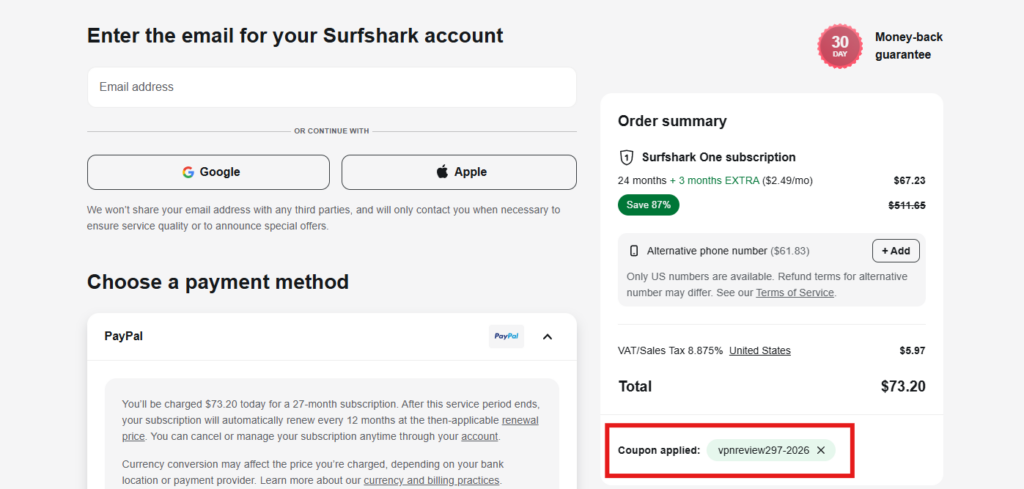Click the PayPal logo badge
Image resolution: width=1024 pixels, height=489 pixels.
506,336
